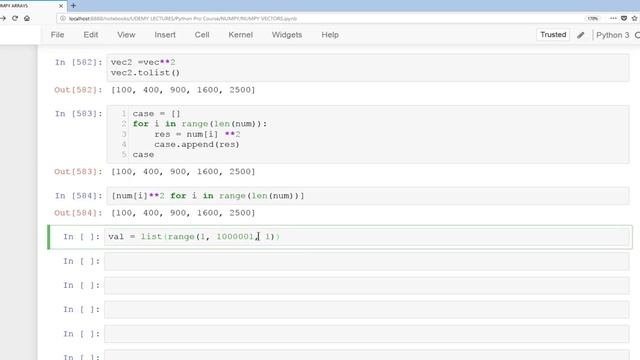
Task: Open the View menu
Action: click(x=126, y=35)
